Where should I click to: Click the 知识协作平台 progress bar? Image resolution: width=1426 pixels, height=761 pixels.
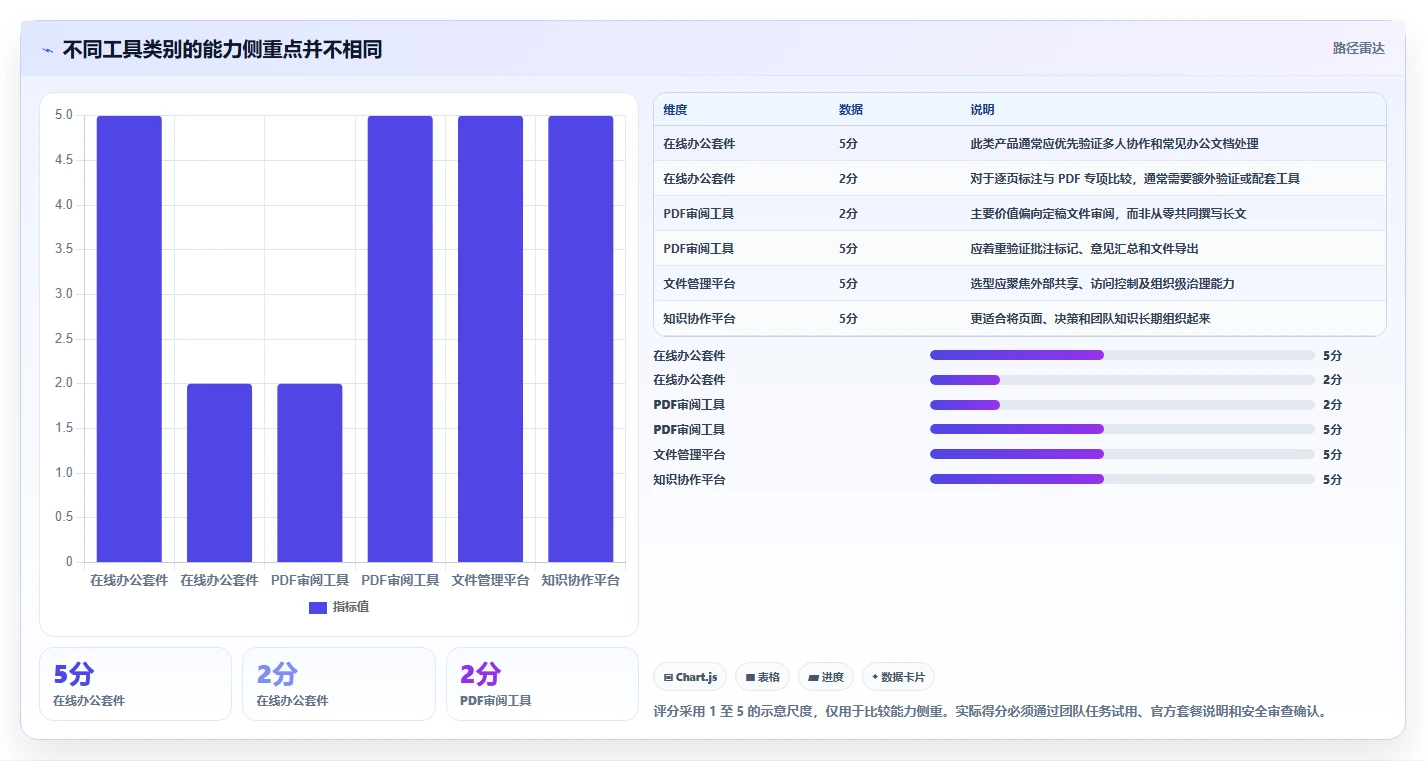[x=1122, y=479]
